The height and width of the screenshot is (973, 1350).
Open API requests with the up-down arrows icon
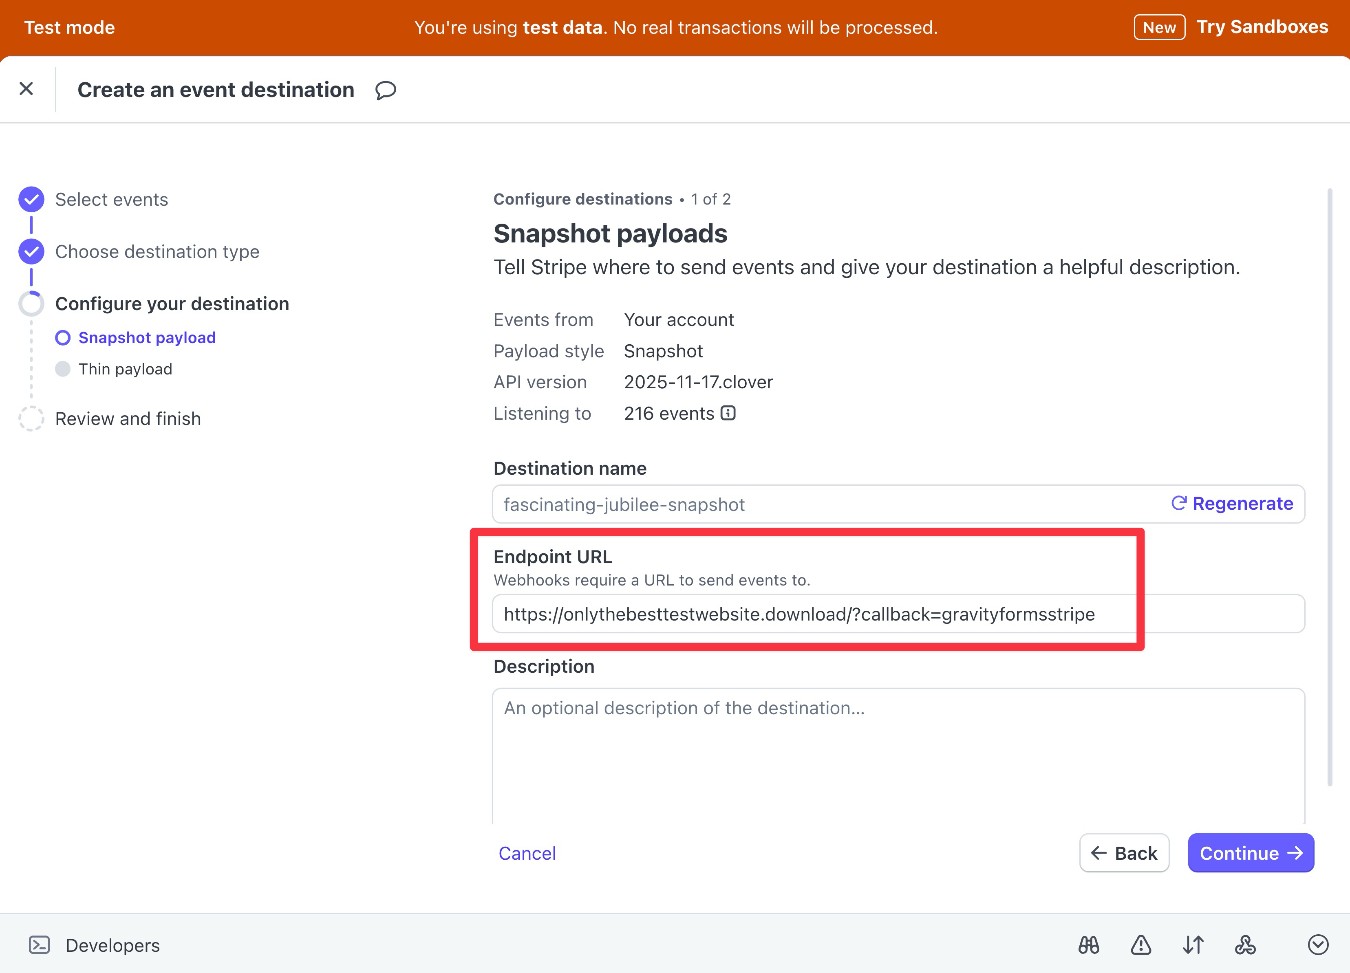[x=1193, y=944]
